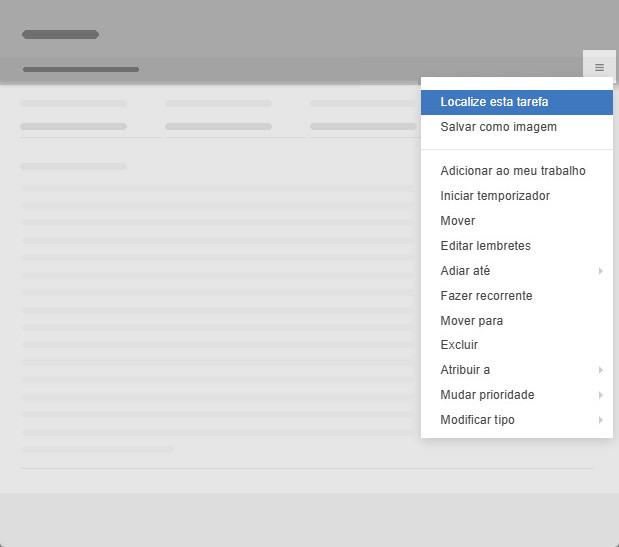Expand the "Mudar prioridade" arrow

[x=600, y=395]
